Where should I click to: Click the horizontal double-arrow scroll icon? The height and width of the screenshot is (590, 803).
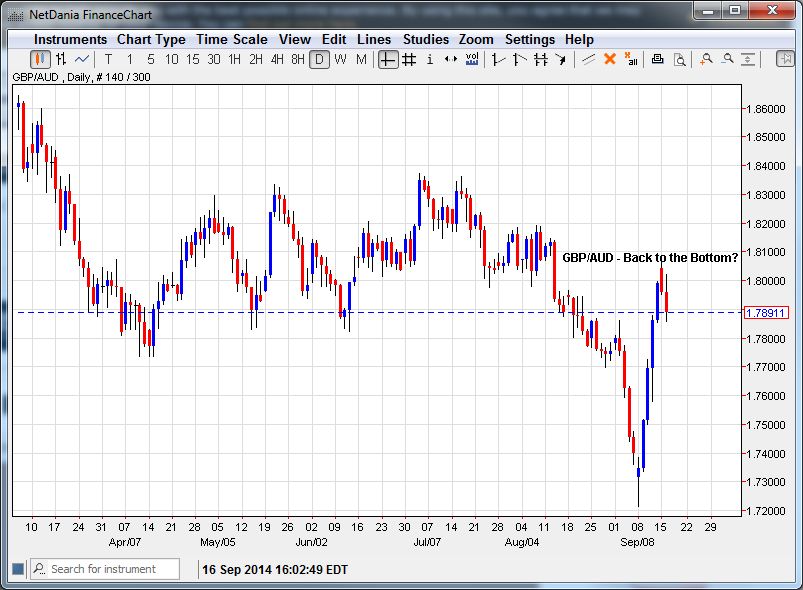click(x=451, y=60)
